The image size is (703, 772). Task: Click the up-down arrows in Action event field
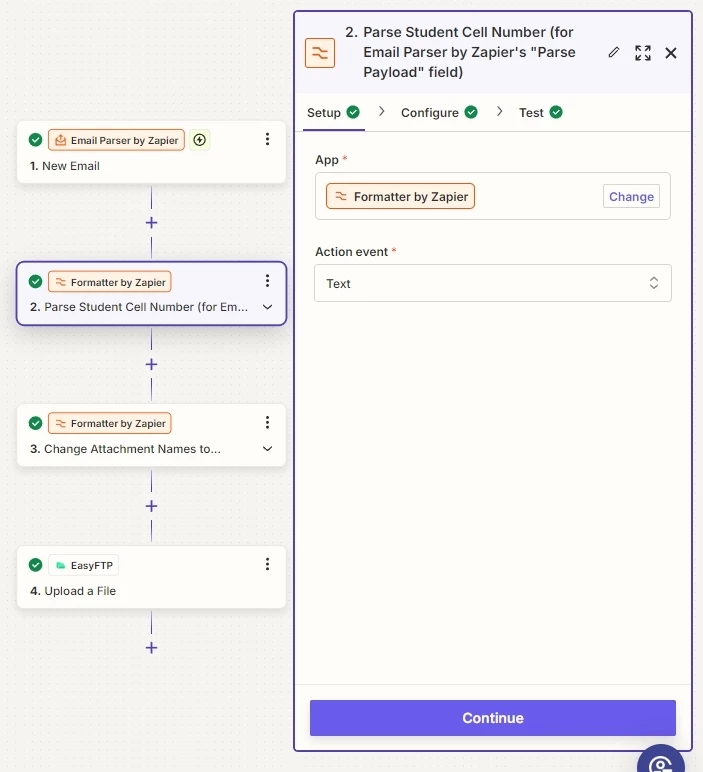[654, 283]
